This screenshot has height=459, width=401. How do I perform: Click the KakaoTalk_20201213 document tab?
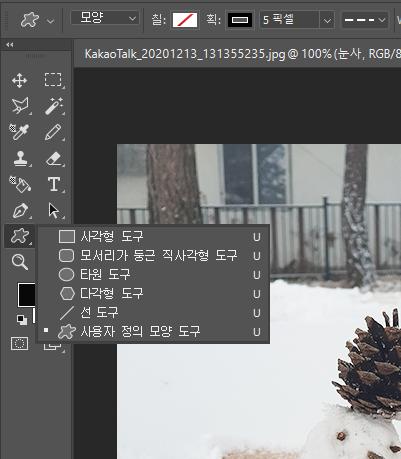coord(237,54)
